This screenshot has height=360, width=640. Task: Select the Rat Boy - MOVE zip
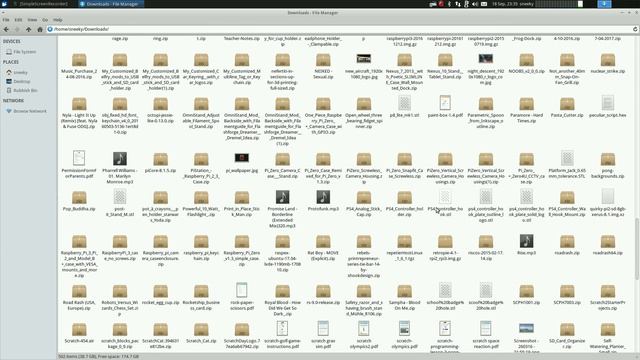tap(323, 242)
